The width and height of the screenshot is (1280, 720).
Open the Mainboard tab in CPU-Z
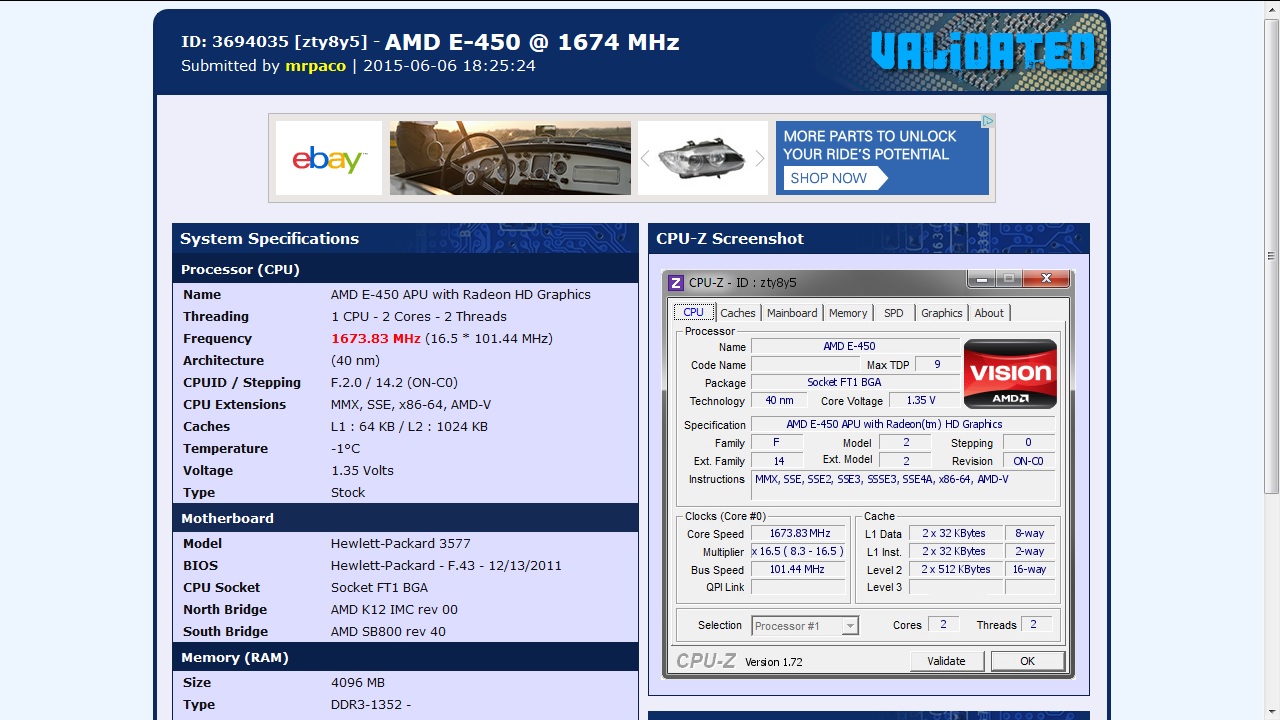tap(792, 313)
